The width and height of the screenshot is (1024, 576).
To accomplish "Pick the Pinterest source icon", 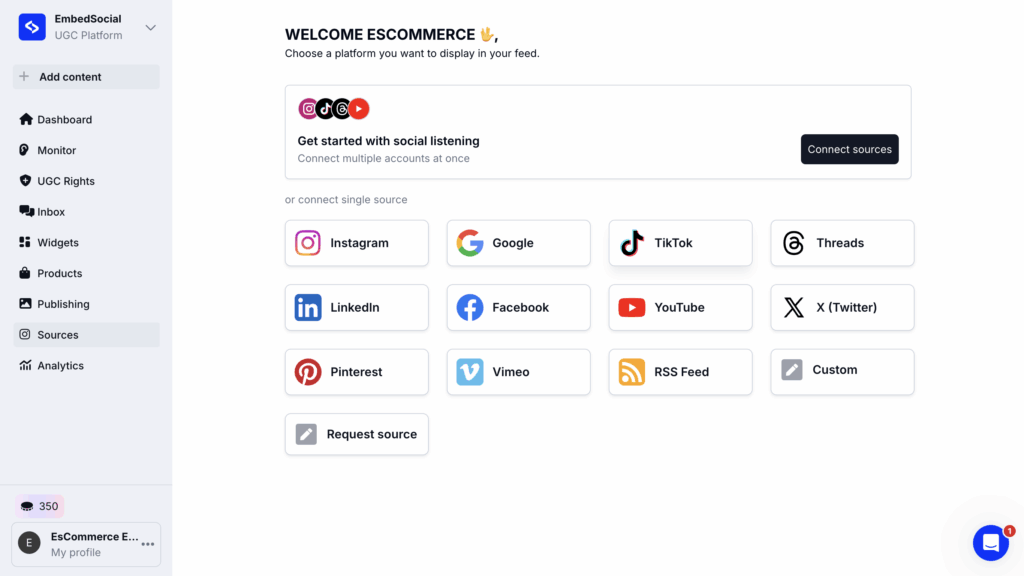I will point(308,372).
